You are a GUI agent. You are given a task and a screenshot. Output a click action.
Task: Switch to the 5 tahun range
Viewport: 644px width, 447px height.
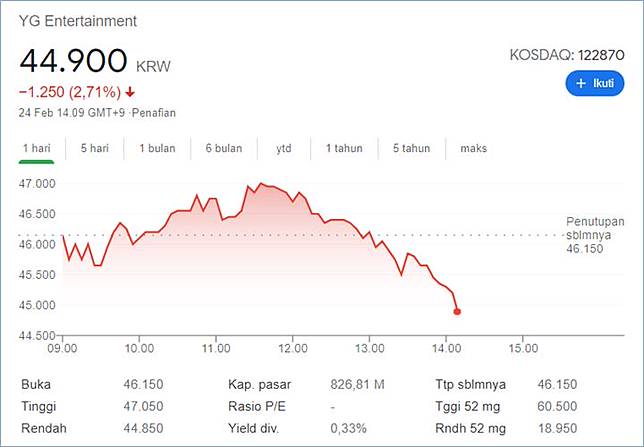click(x=411, y=148)
